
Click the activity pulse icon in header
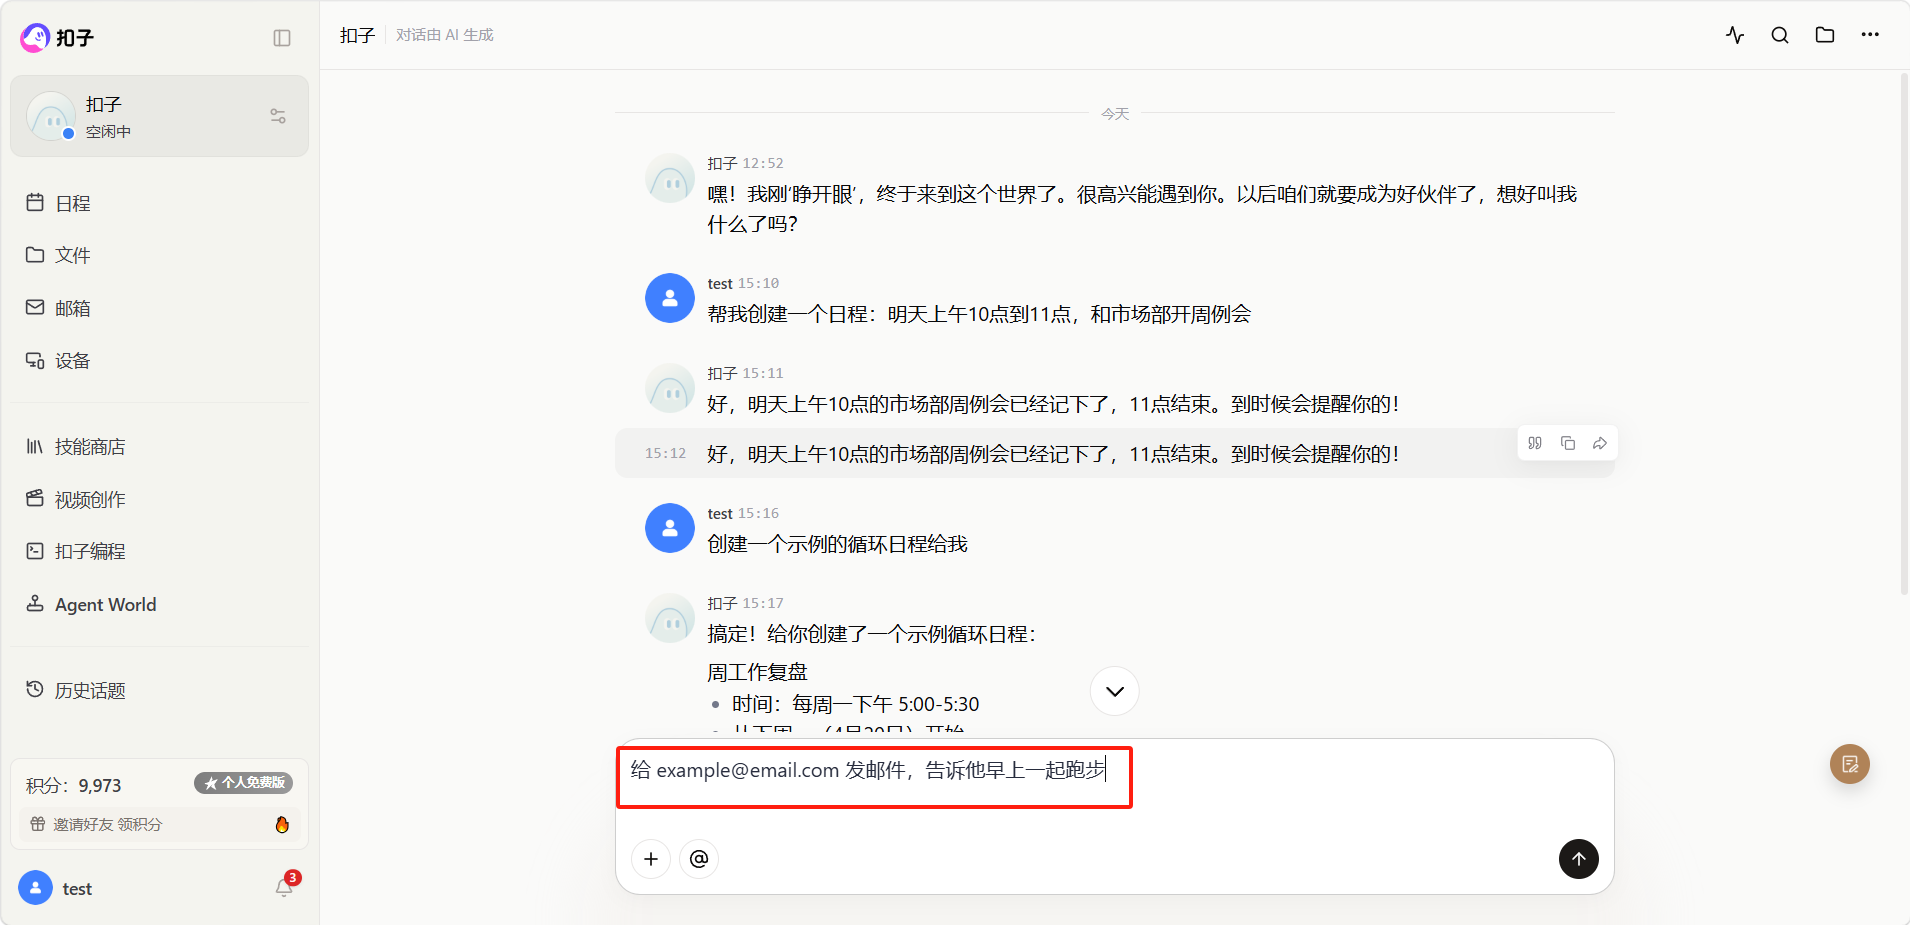[x=1735, y=35]
